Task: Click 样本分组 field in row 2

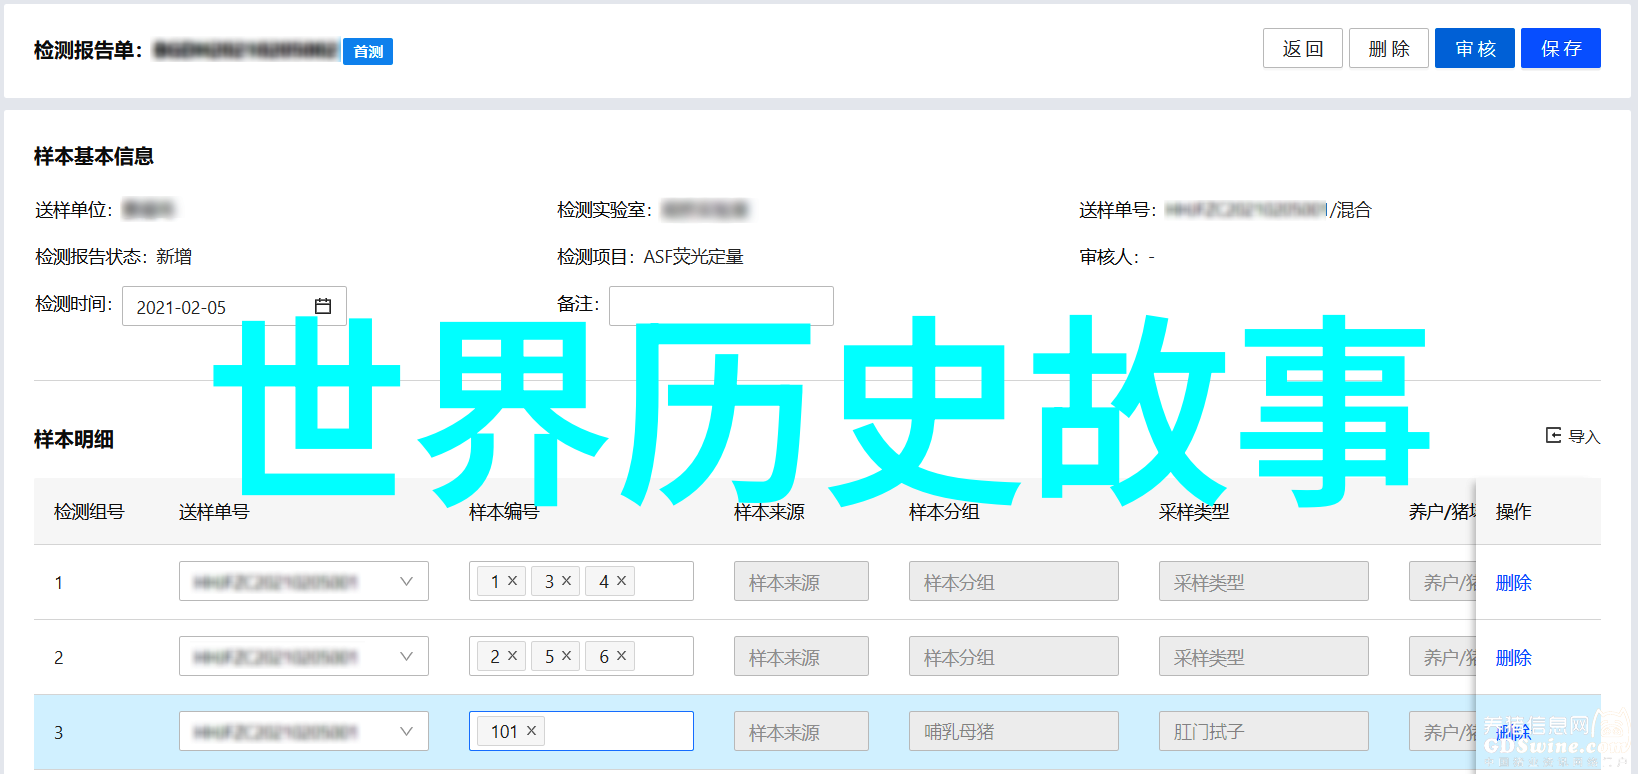Action: click(1013, 656)
